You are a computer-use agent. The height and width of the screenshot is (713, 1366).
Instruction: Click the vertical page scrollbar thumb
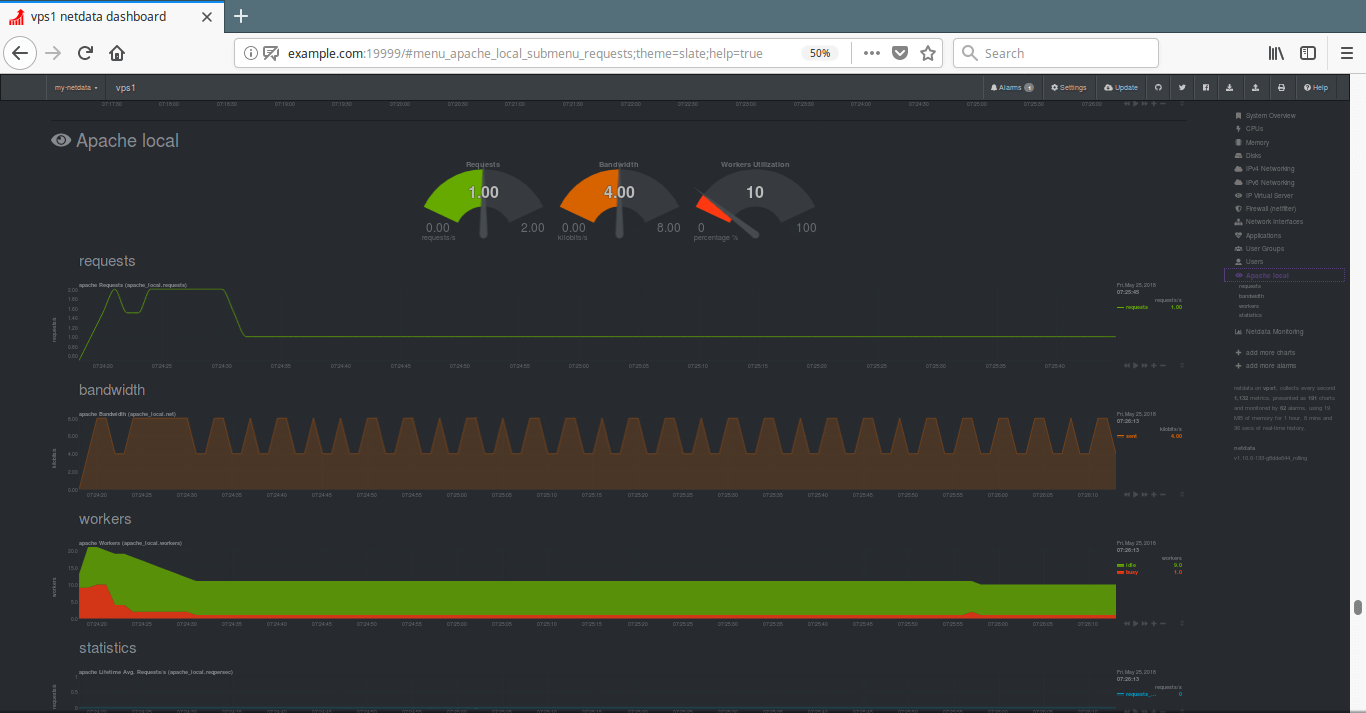[x=1357, y=607]
